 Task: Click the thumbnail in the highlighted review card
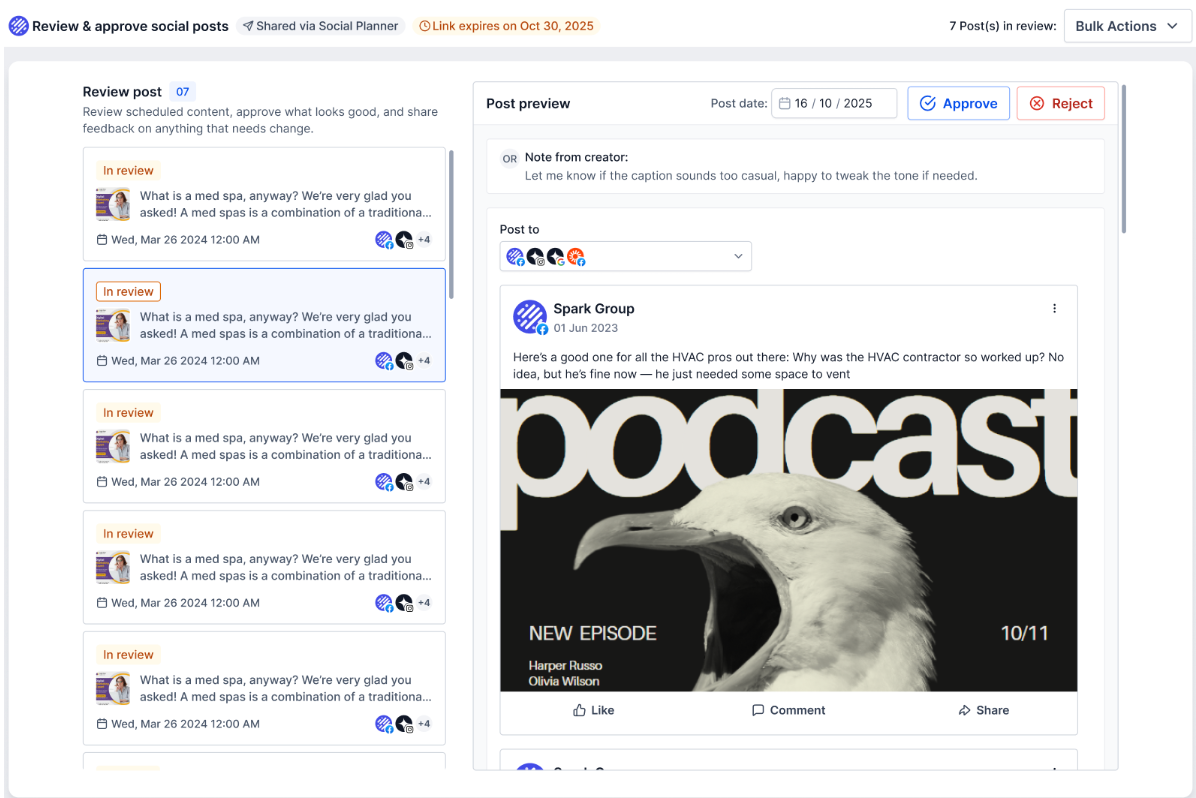[113, 326]
